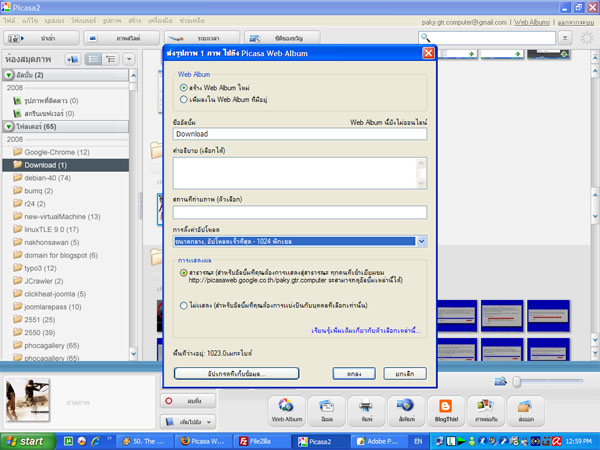
Task: Click the Cancel button in upload dialog
Action: (x=405, y=373)
